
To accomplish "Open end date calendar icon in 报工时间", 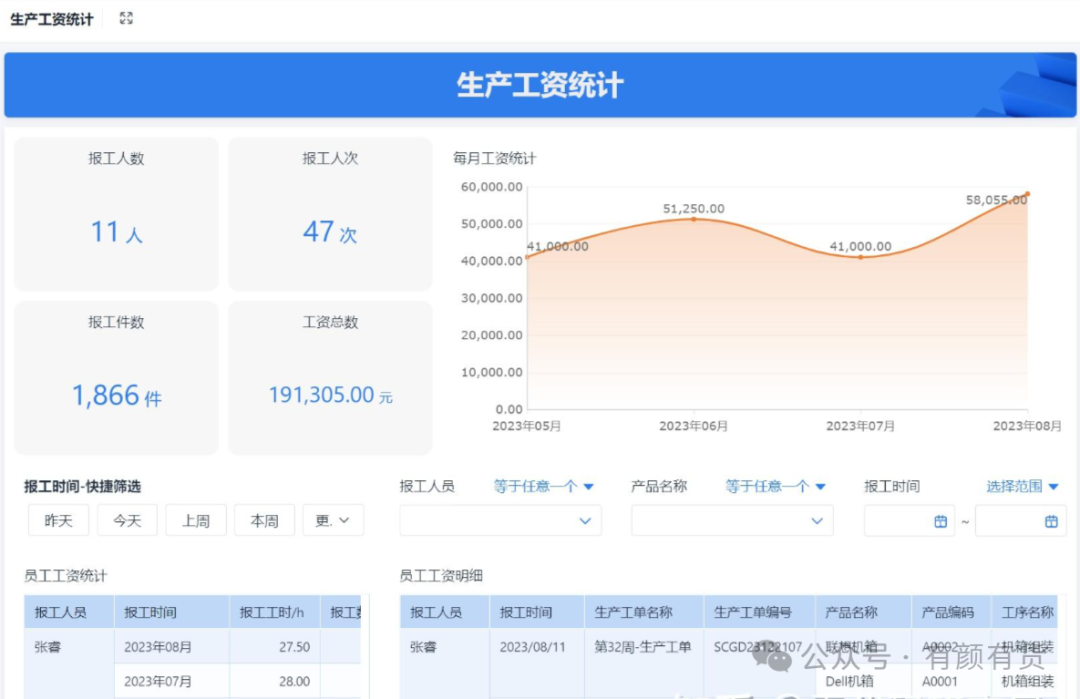I will click(x=1051, y=521).
